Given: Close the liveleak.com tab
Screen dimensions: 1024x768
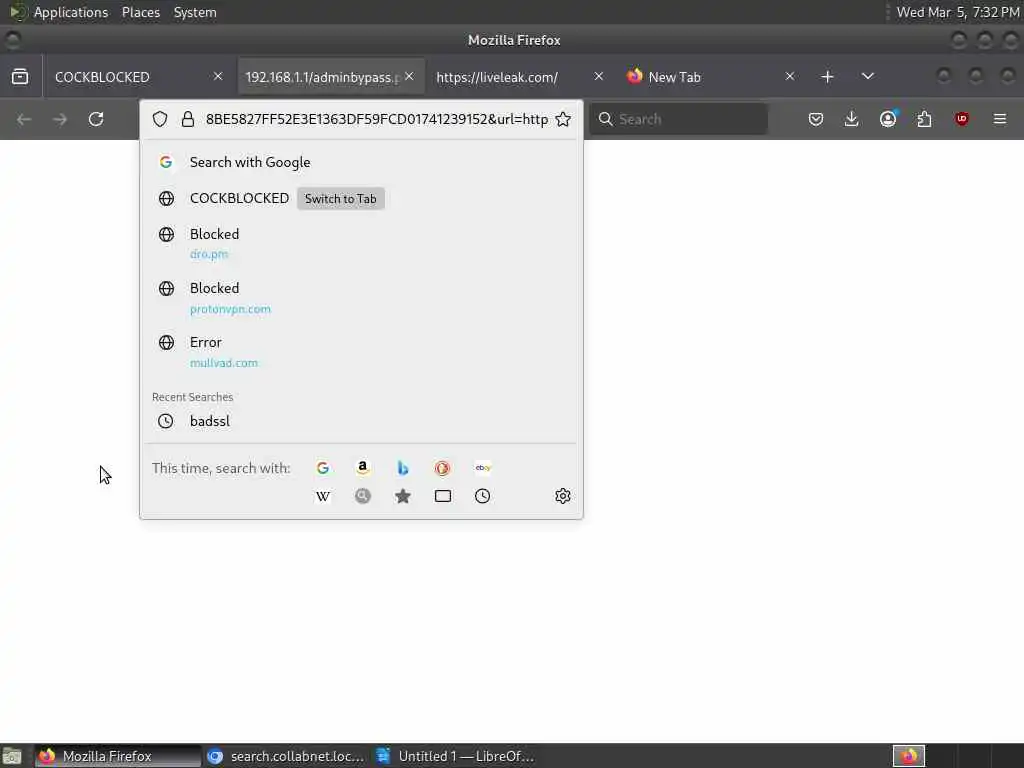Looking at the screenshot, I should (599, 76).
